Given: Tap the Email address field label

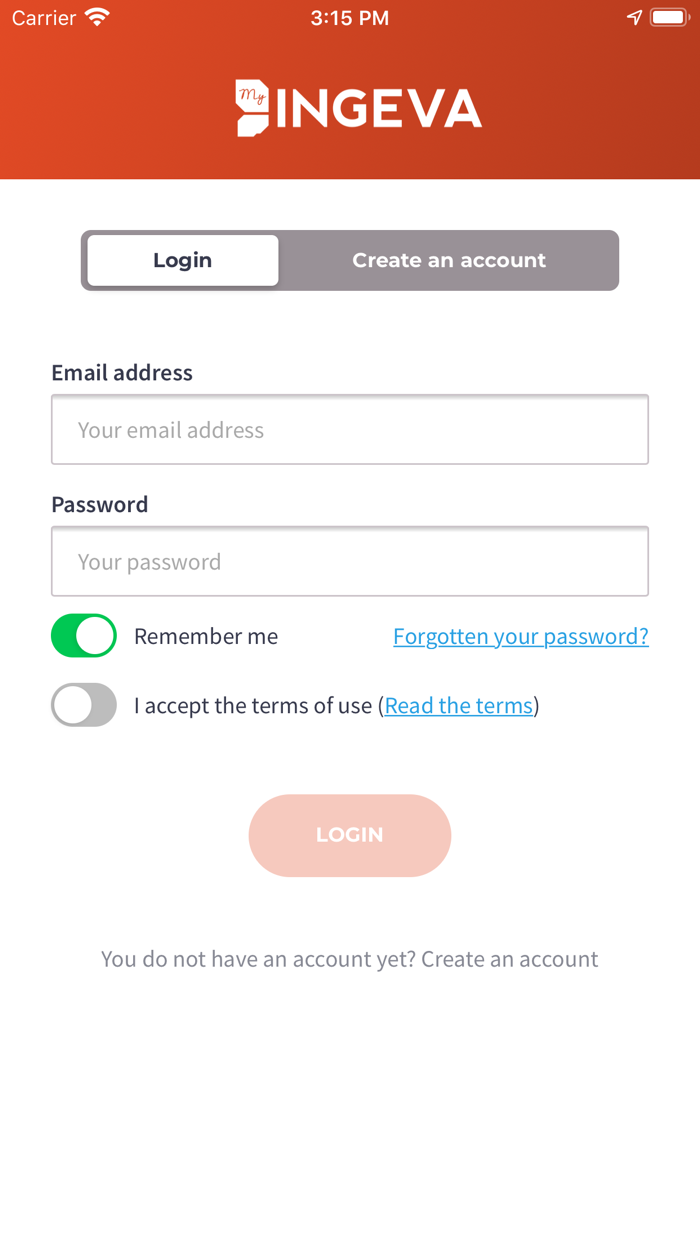Looking at the screenshot, I should click(x=122, y=373).
